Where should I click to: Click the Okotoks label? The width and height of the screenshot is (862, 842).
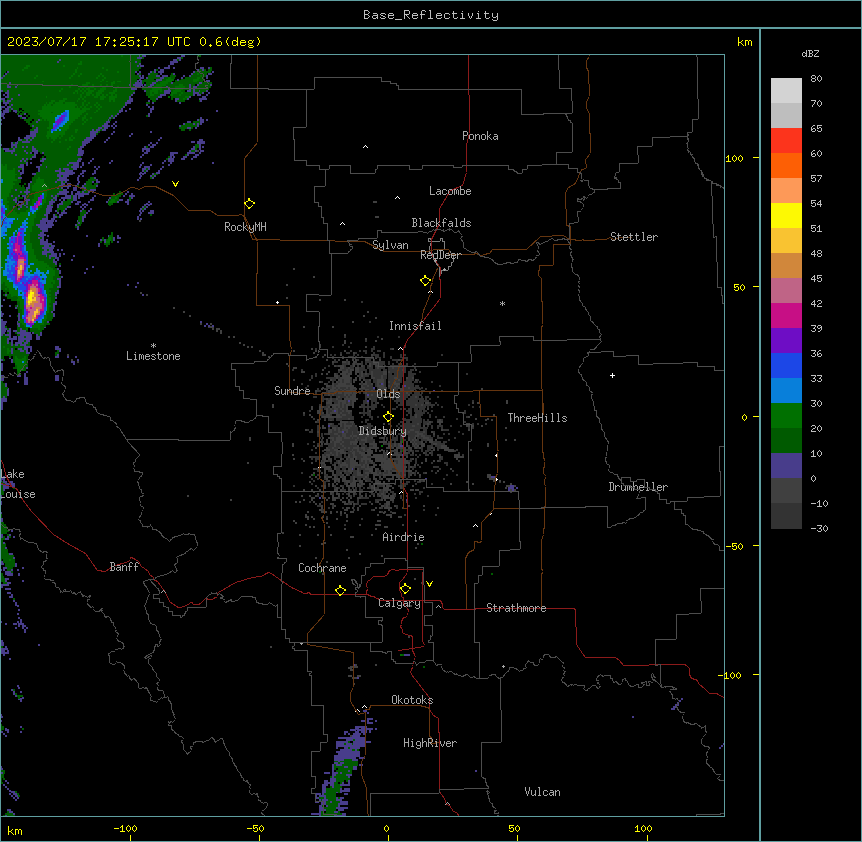(x=412, y=700)
